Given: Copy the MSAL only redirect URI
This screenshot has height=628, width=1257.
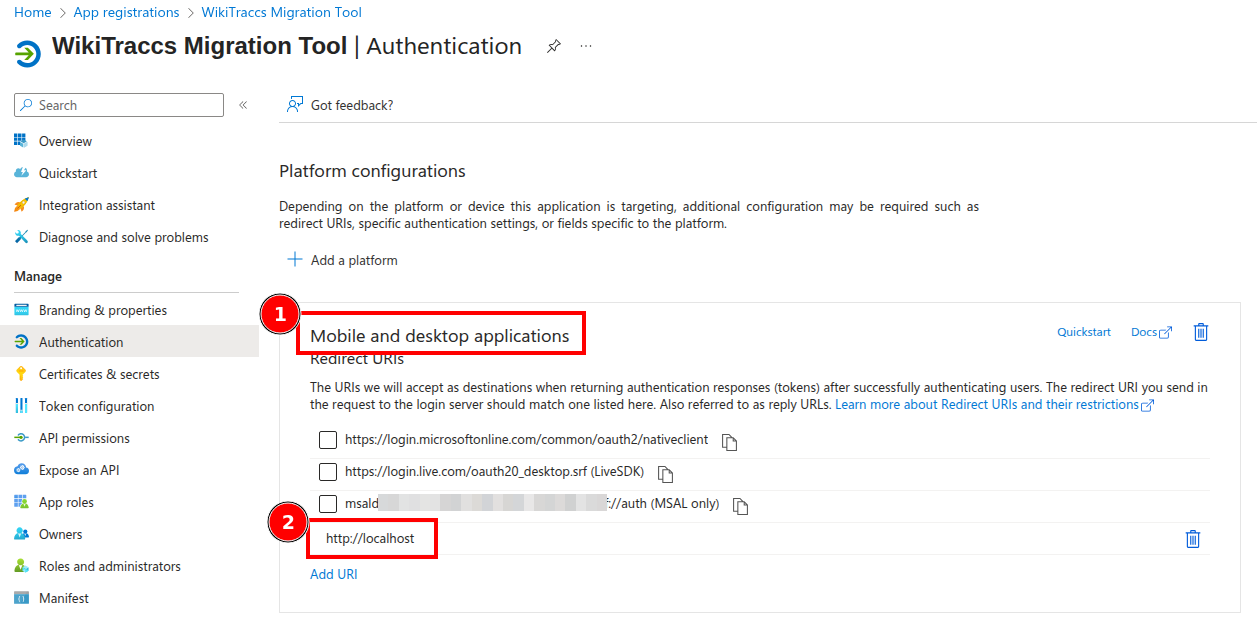Looking at the screenshot, I should [741, 506].
